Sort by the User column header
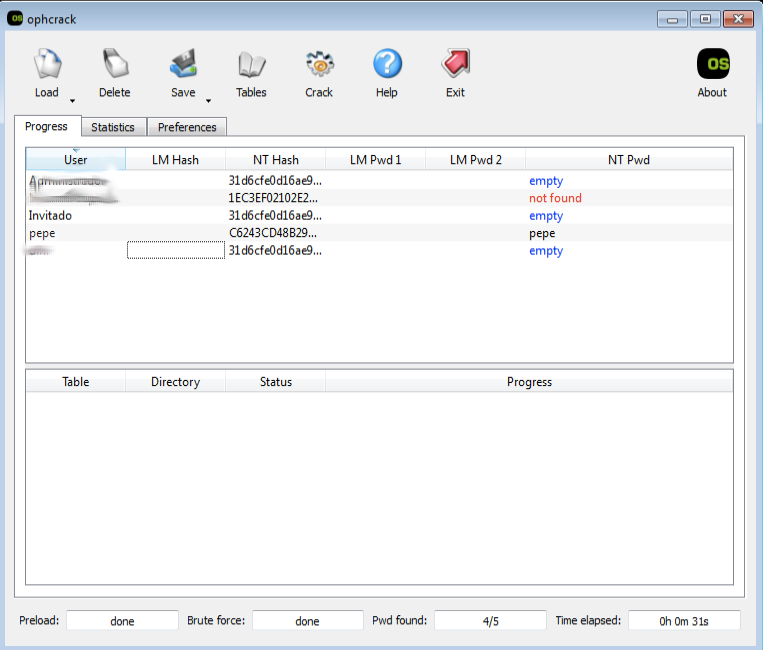763x650 pixels. tap(75, 159)
